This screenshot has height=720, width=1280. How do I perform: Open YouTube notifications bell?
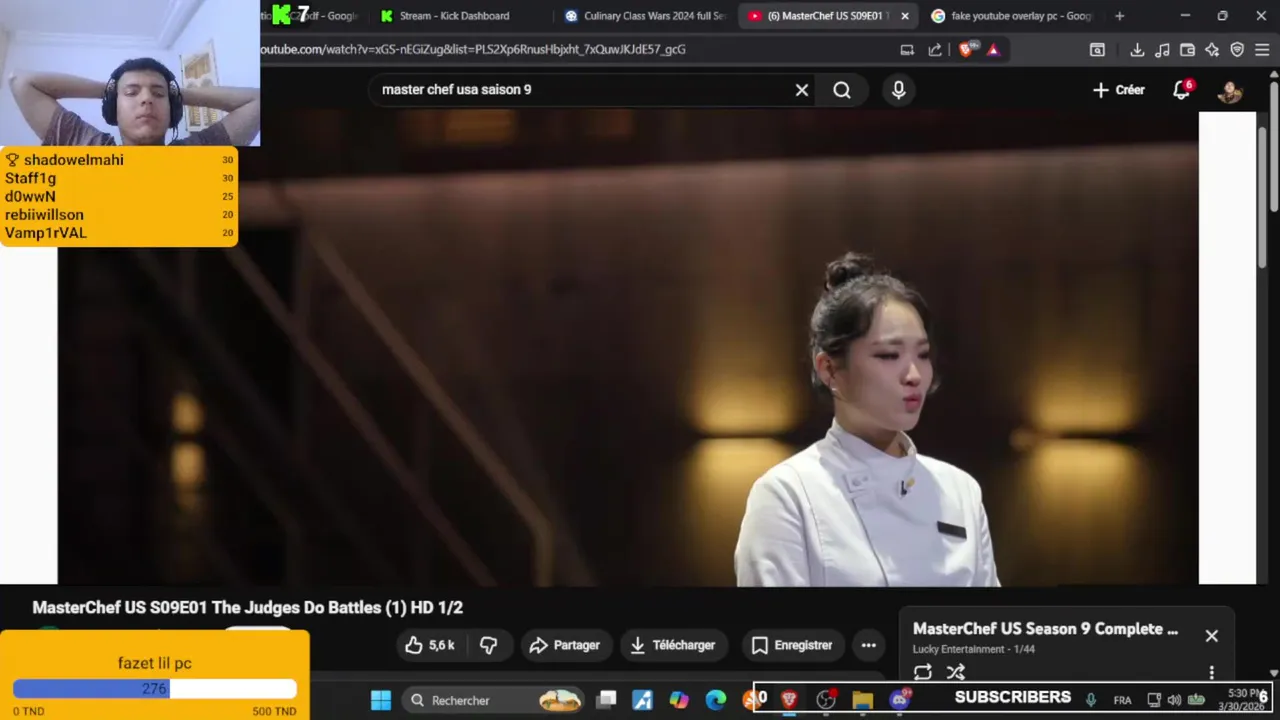[1181, 90]
